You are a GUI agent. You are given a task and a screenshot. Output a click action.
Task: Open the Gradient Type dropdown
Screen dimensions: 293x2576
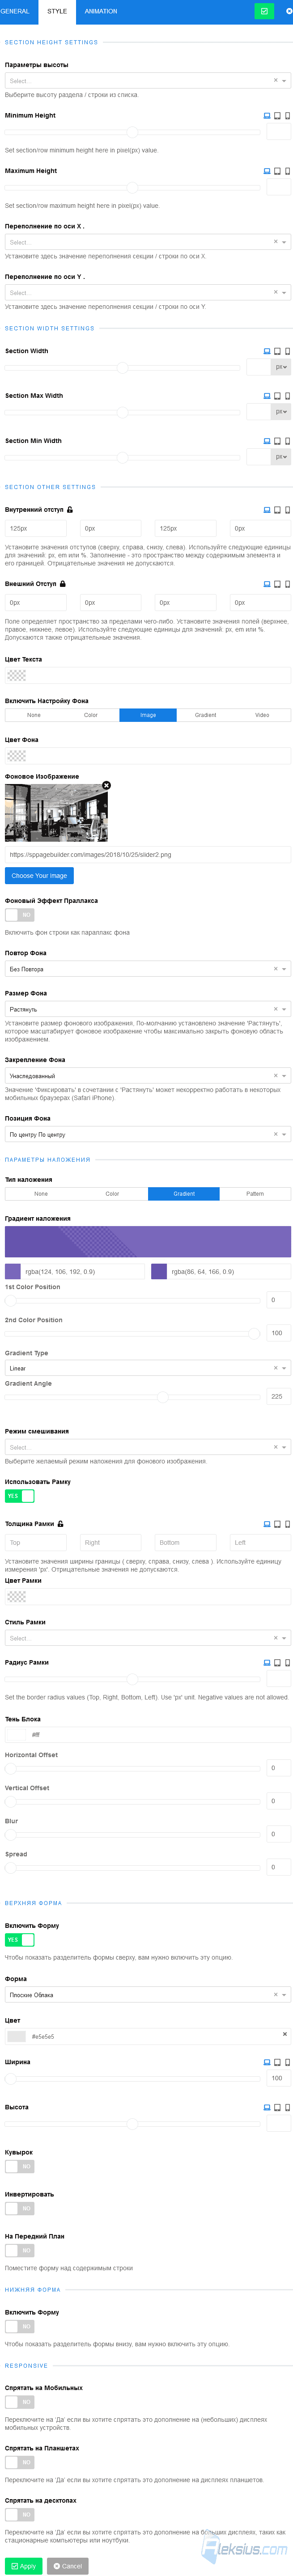click(148, 1367)
